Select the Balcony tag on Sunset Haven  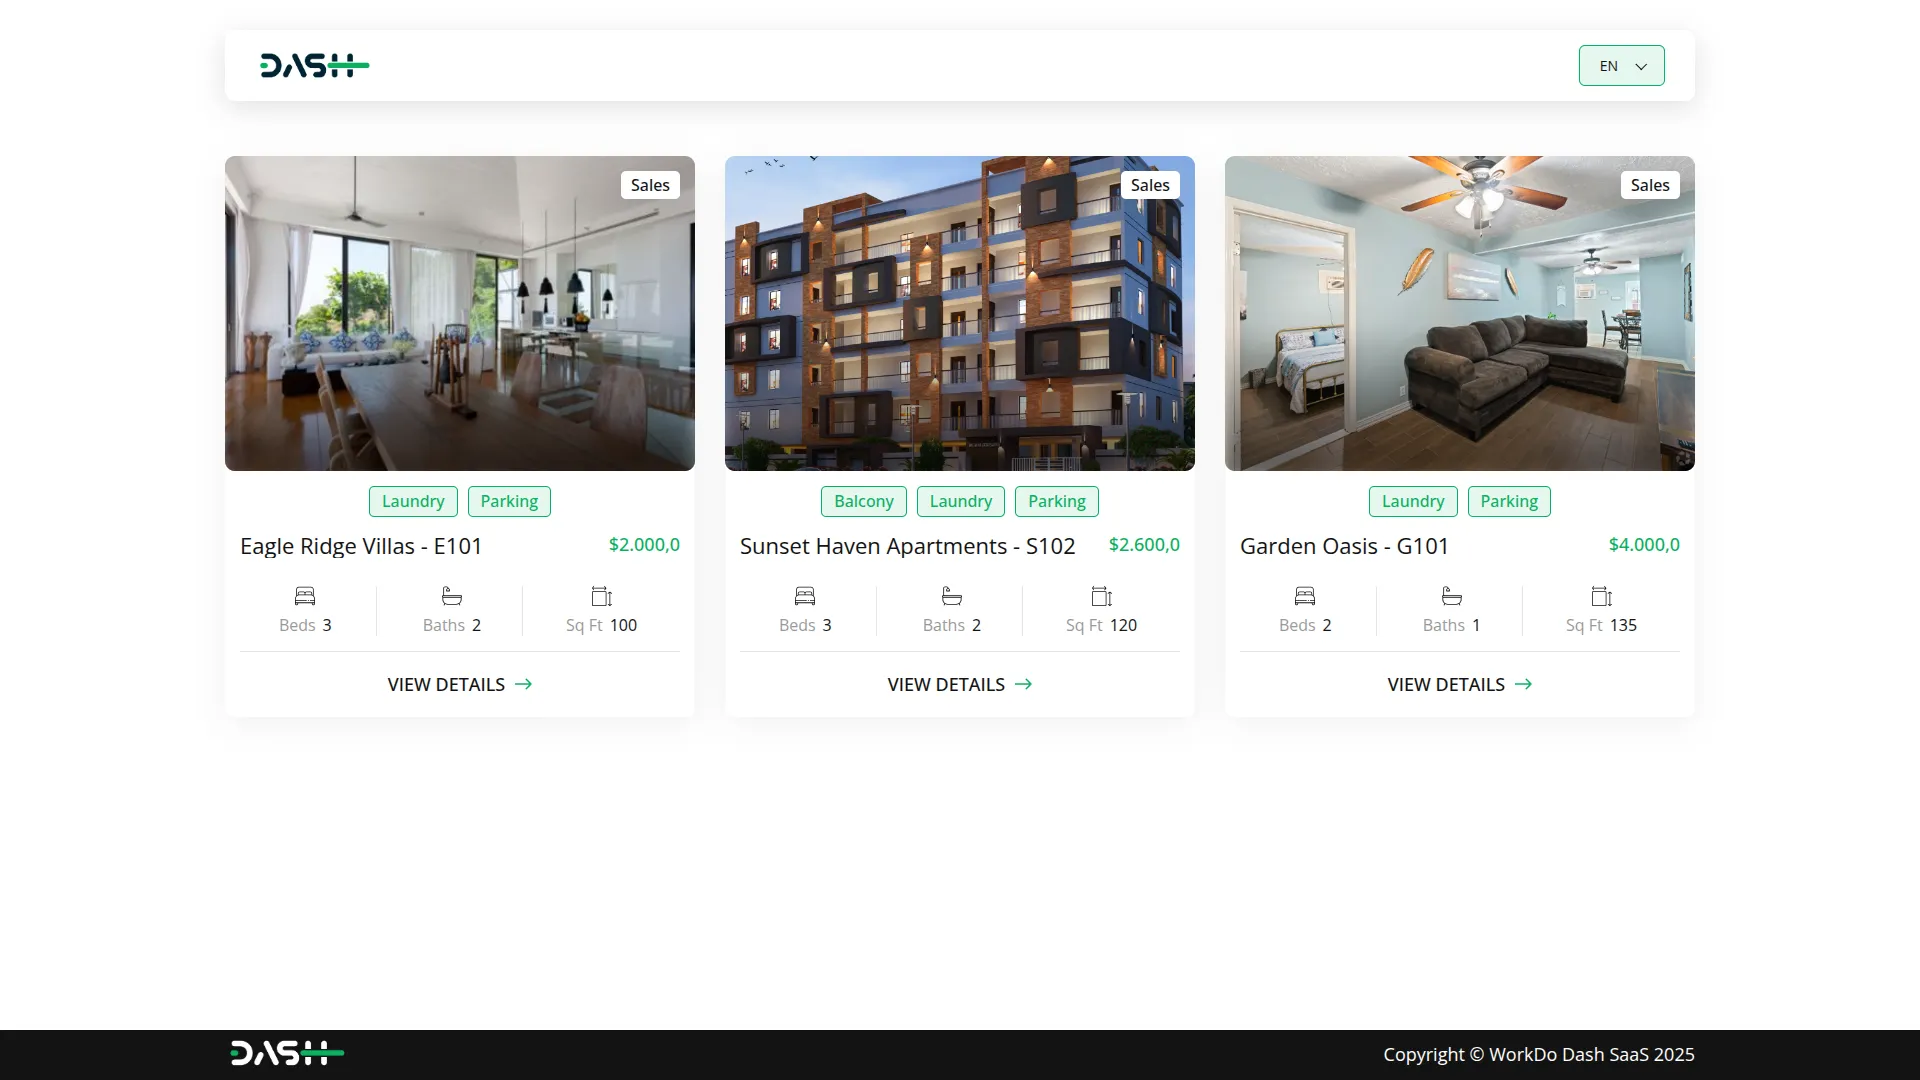[863, 501]
